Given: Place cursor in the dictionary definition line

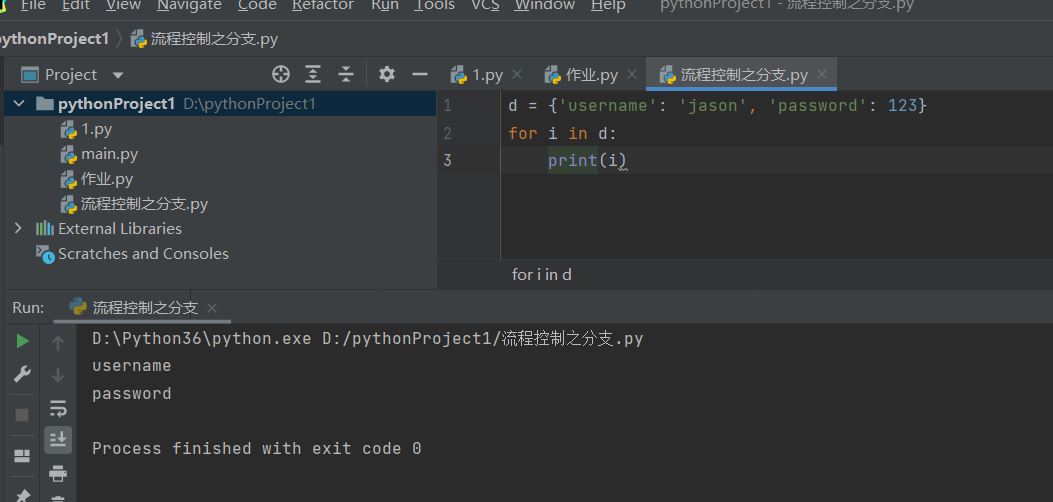Looking at the screenshot, I should pos(717,105).
